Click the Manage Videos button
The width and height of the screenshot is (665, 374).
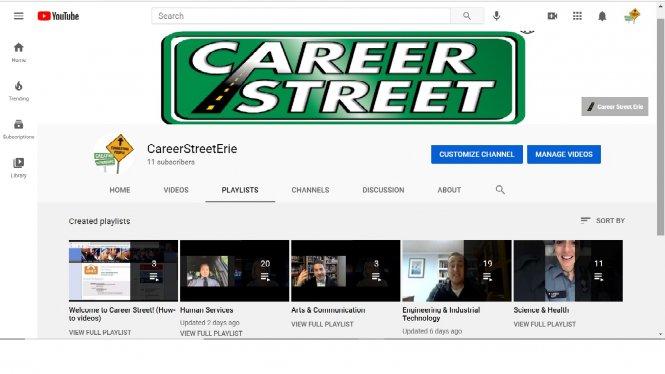(x=564, y=154)
